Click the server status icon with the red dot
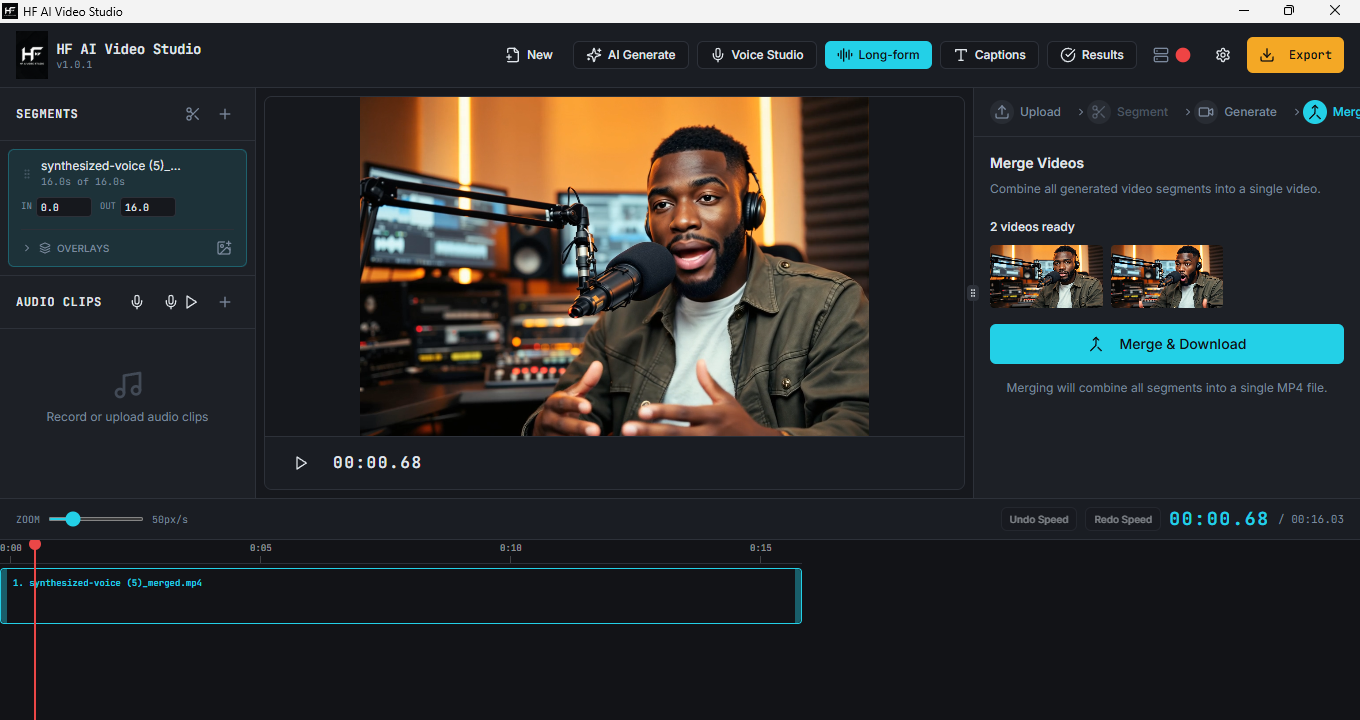 tap(1171, 55)
